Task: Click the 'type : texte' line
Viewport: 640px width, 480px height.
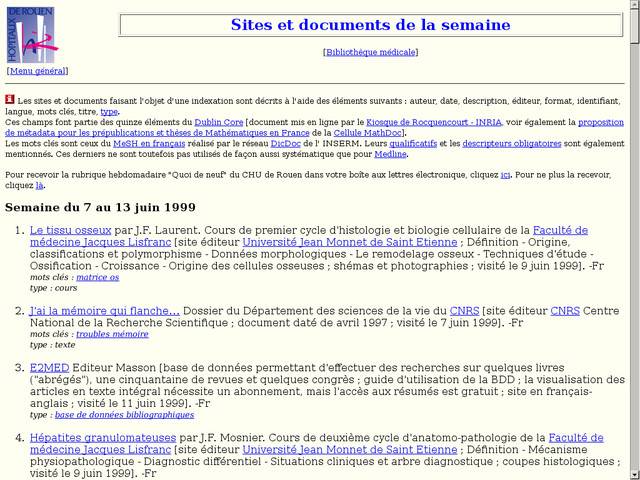Action: coord(53,345)
